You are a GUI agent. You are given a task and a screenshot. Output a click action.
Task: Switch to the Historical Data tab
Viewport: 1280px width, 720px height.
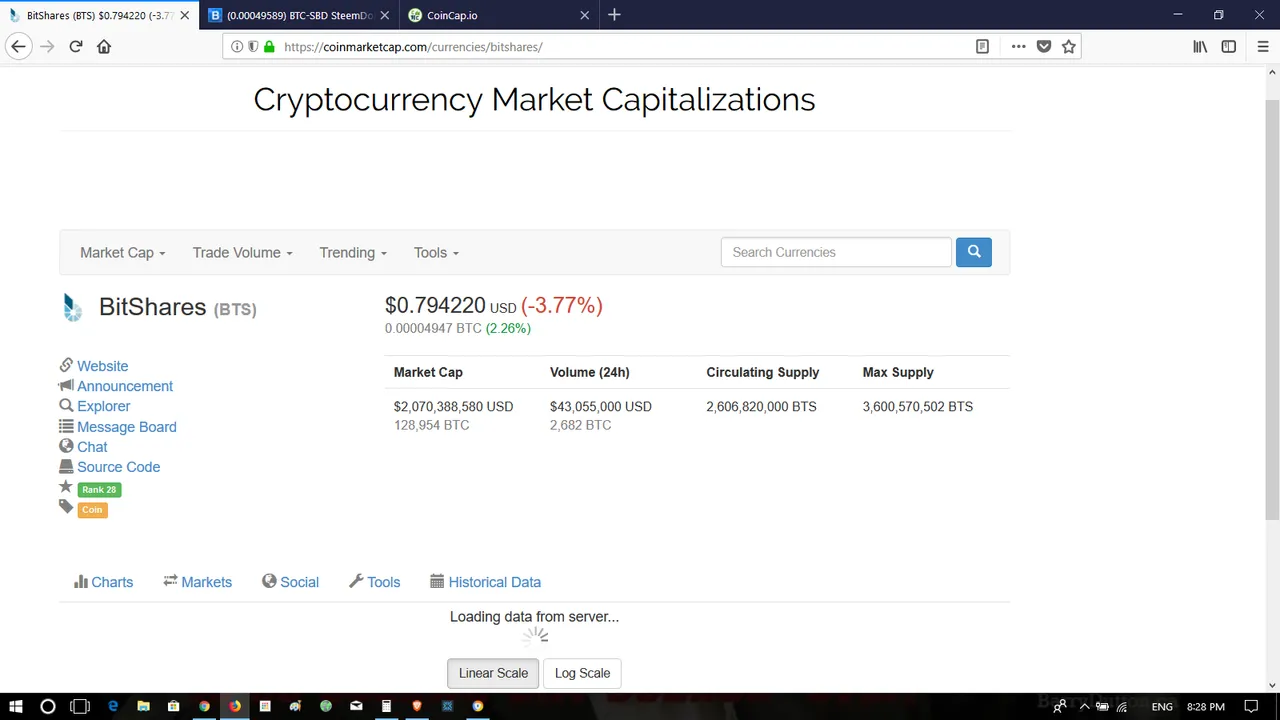point(485,582)
